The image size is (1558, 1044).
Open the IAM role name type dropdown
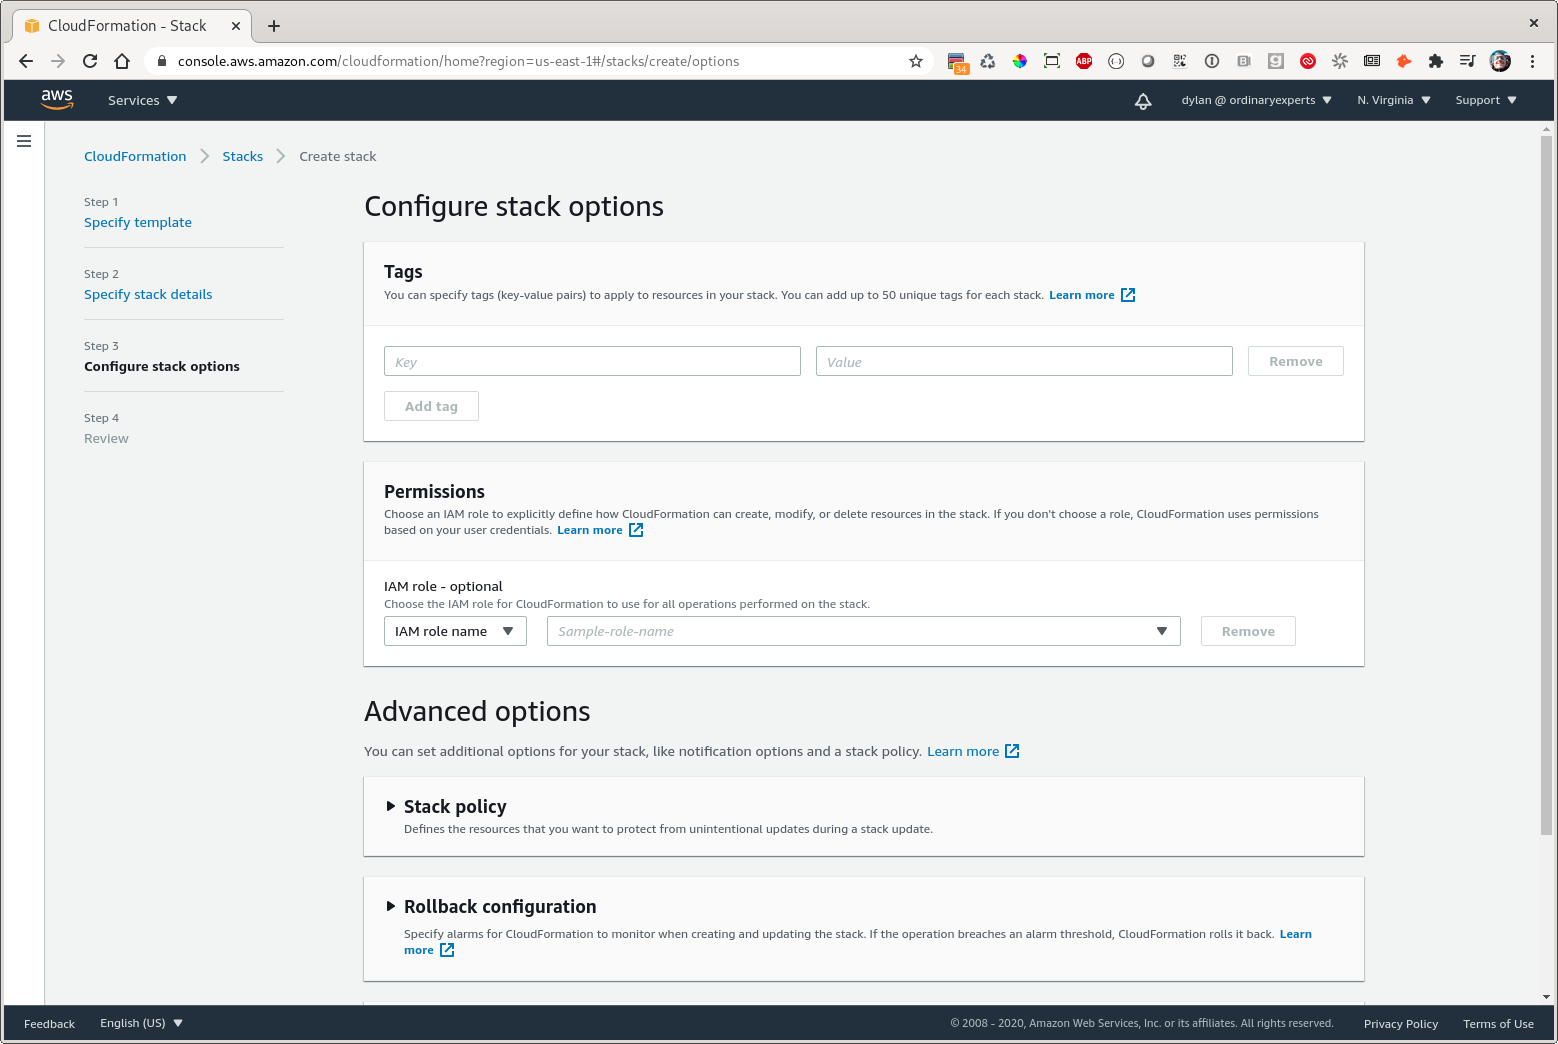pyautogui.click(x=455, y=631)
